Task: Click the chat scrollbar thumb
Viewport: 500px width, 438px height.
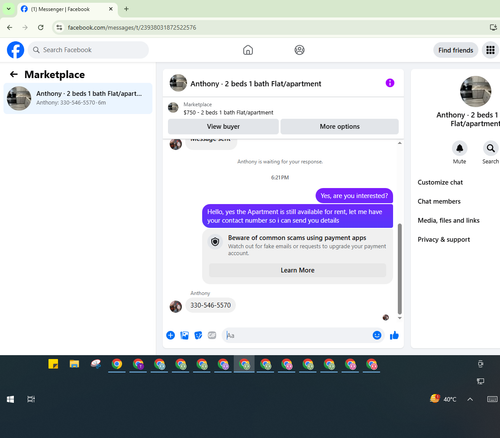Action: point(399,269)
